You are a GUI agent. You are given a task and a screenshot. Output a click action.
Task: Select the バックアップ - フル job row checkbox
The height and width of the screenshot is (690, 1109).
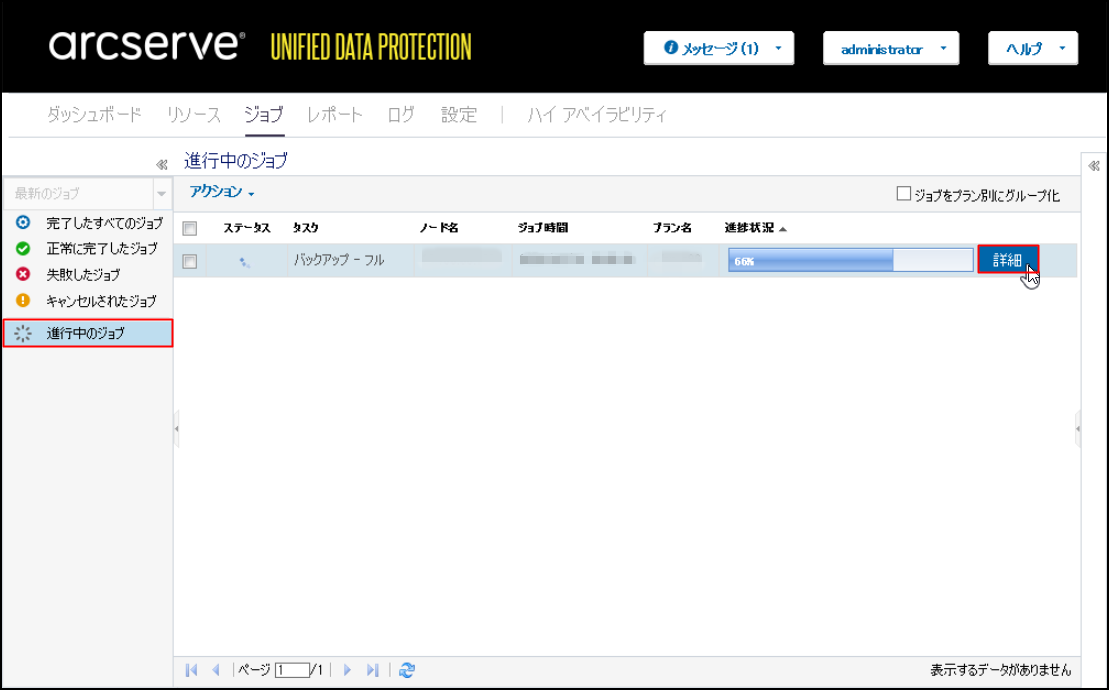190,261
